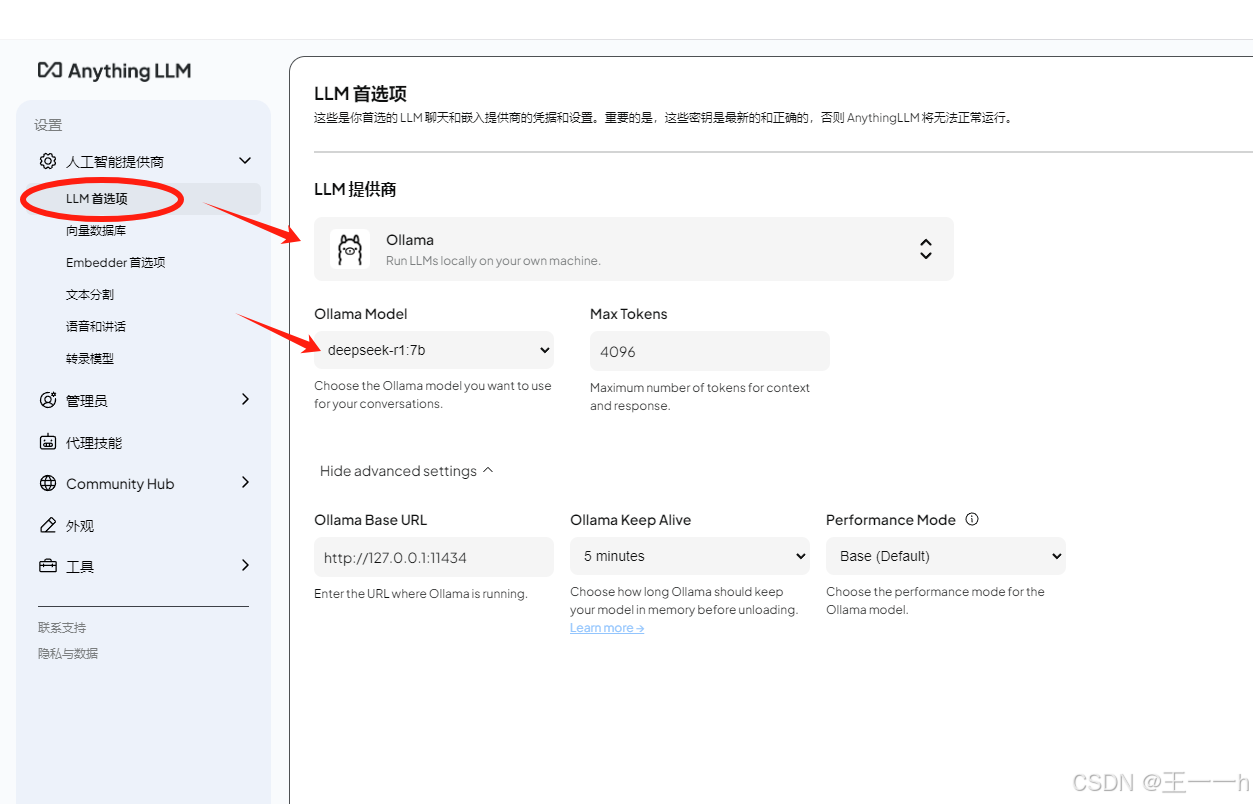
Task: Click the 外观 pen icon
Action: (47, 525)
